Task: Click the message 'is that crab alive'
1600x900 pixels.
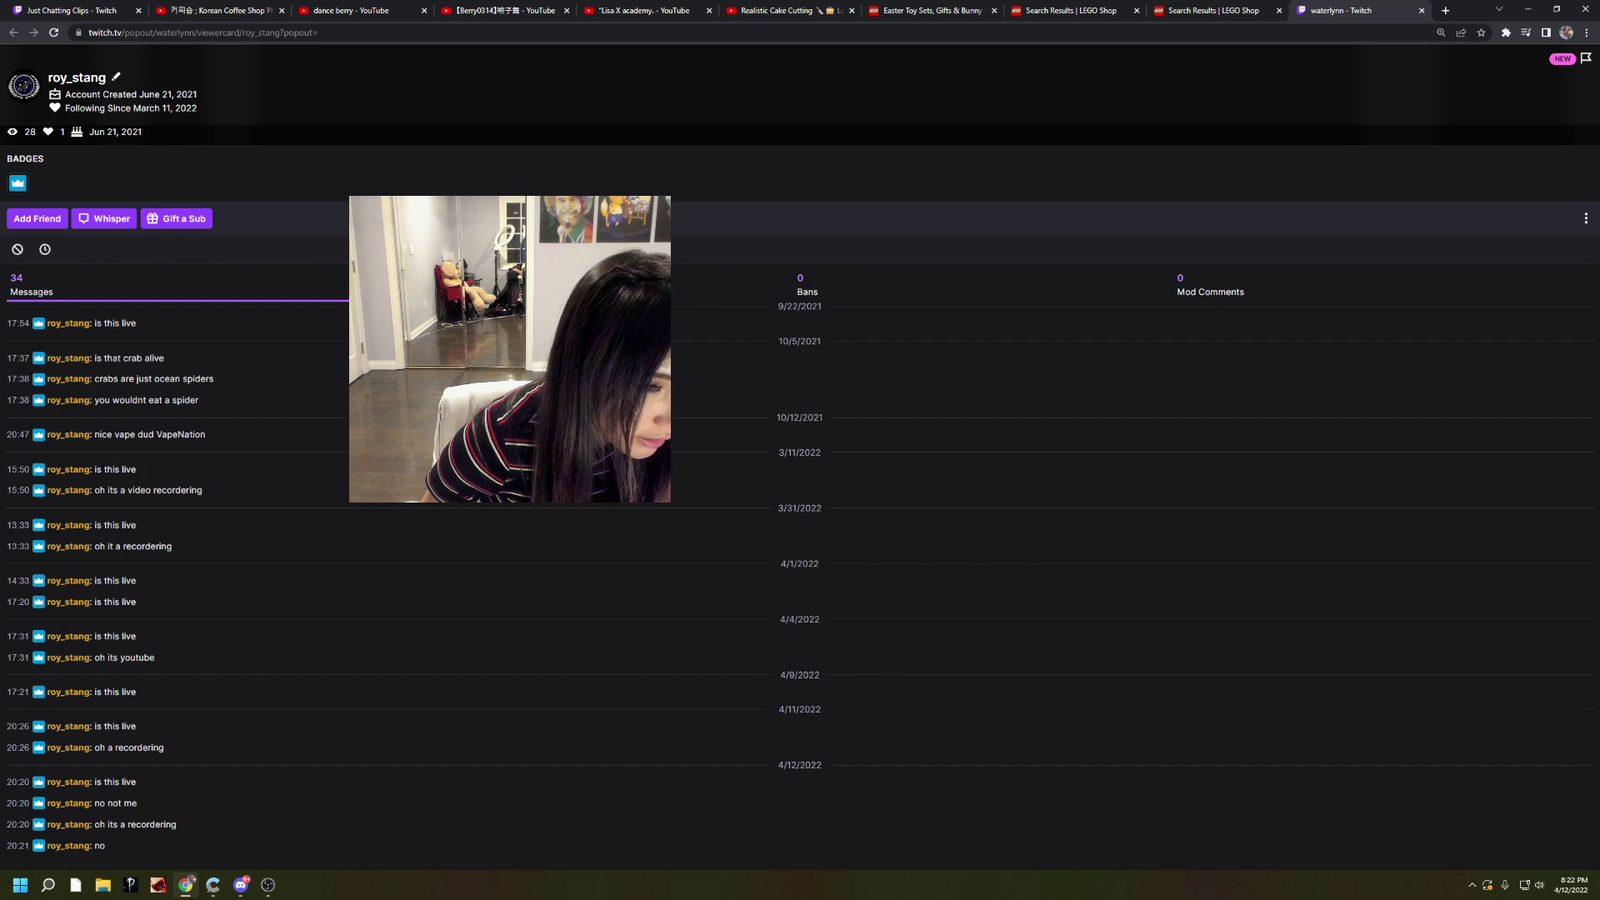Action: (129, 358)
